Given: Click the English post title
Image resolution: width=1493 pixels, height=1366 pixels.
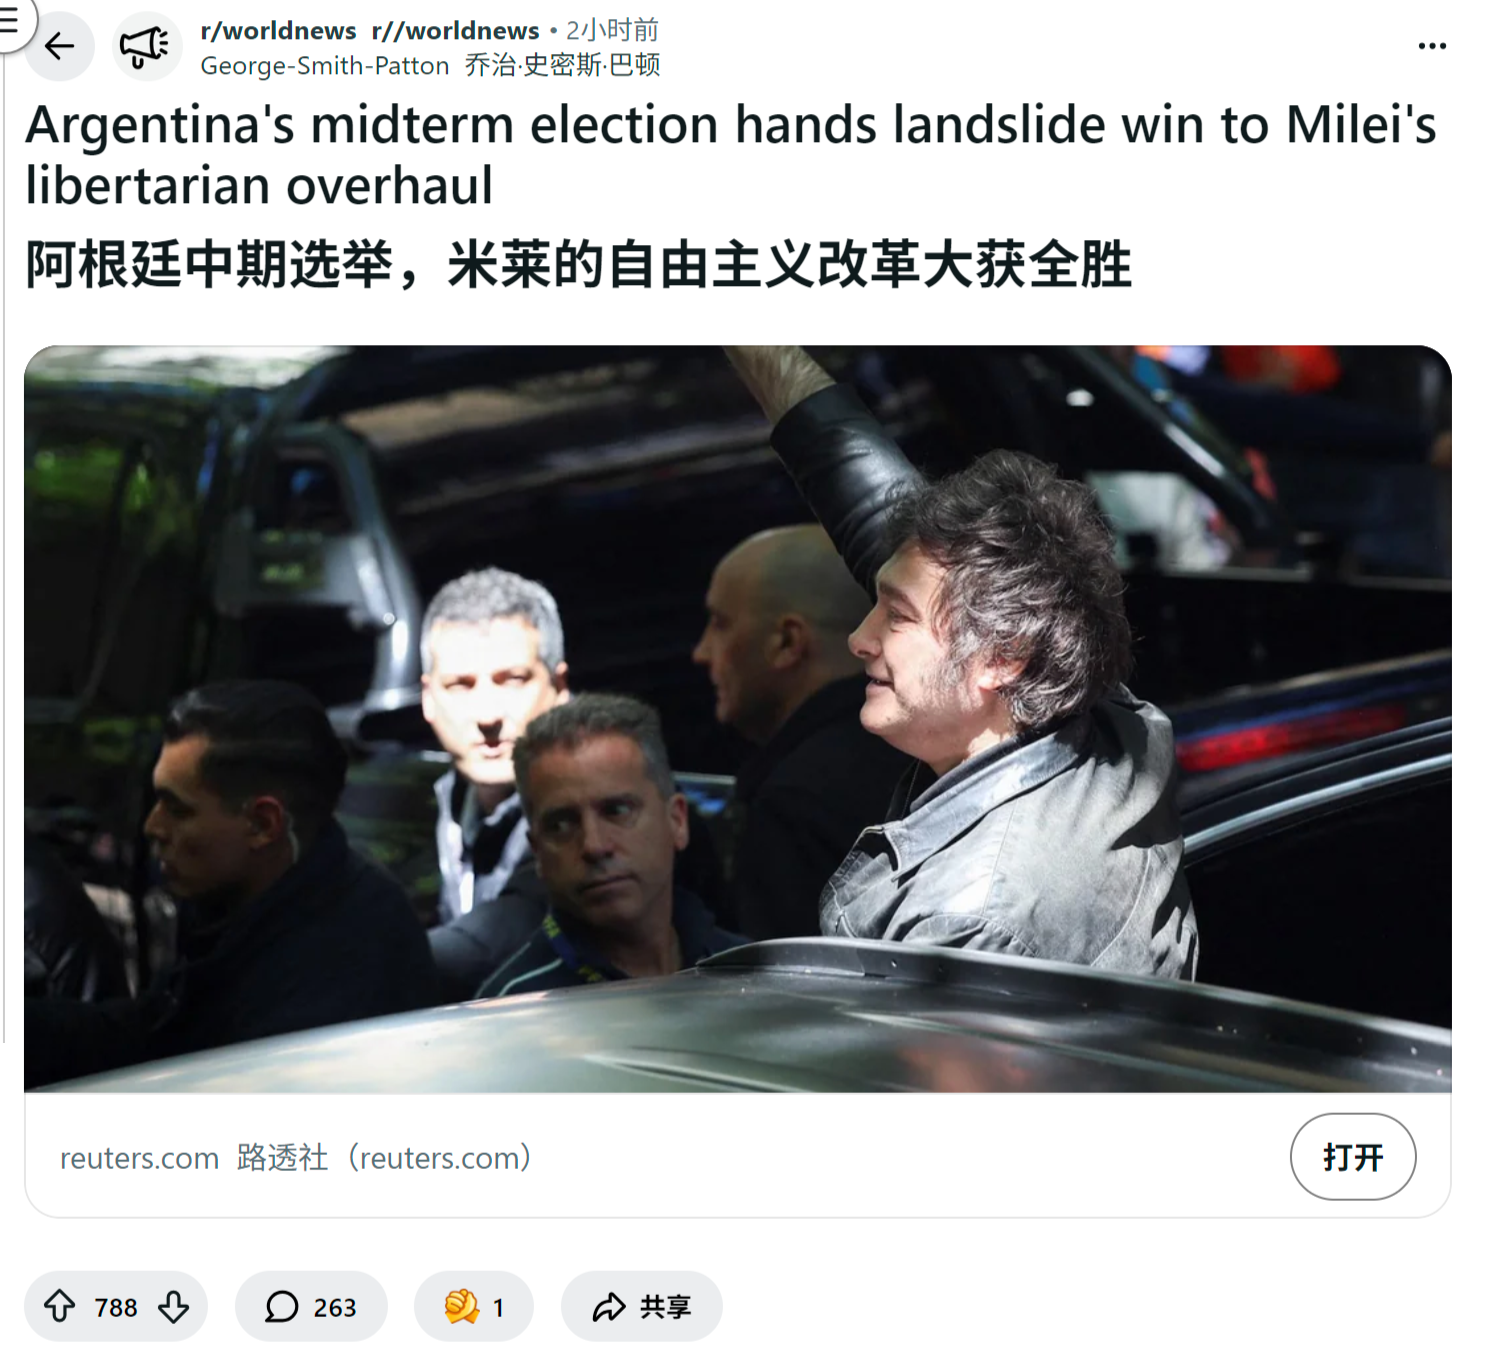Looking at the screenshot, I should (731, 155).
